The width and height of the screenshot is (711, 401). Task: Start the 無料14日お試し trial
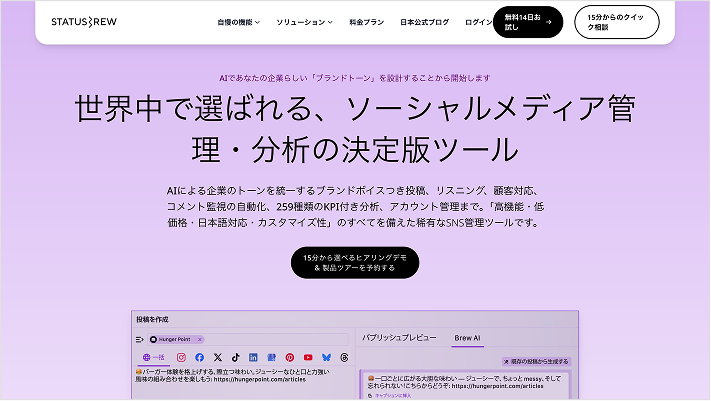pos(528,22)
